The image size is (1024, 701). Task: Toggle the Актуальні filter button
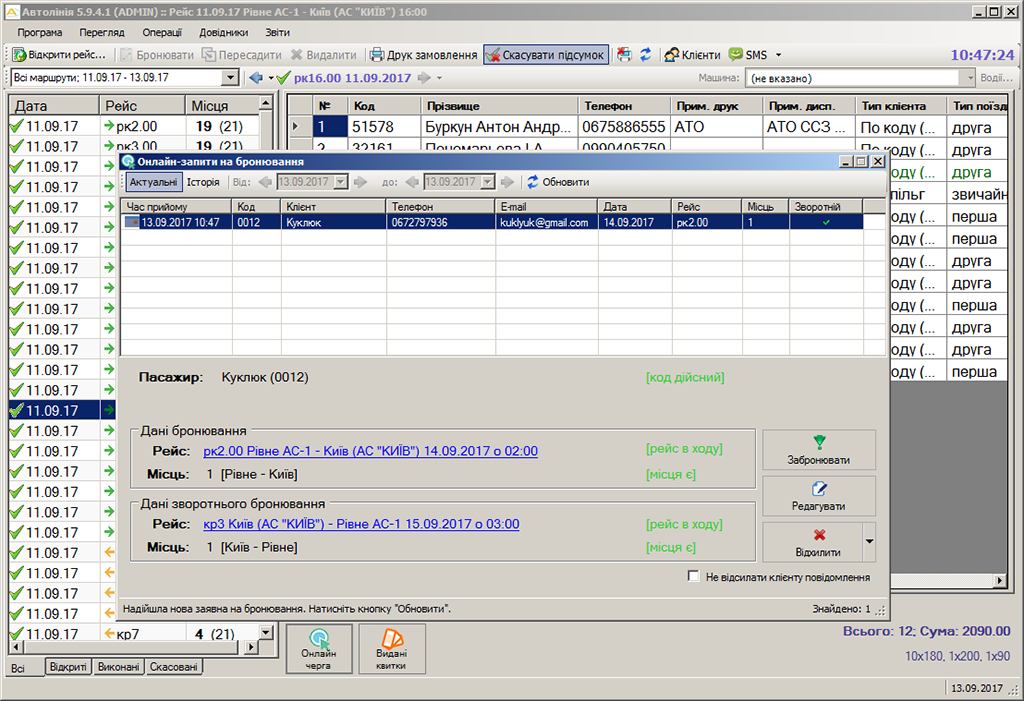[x=153, y=182]
